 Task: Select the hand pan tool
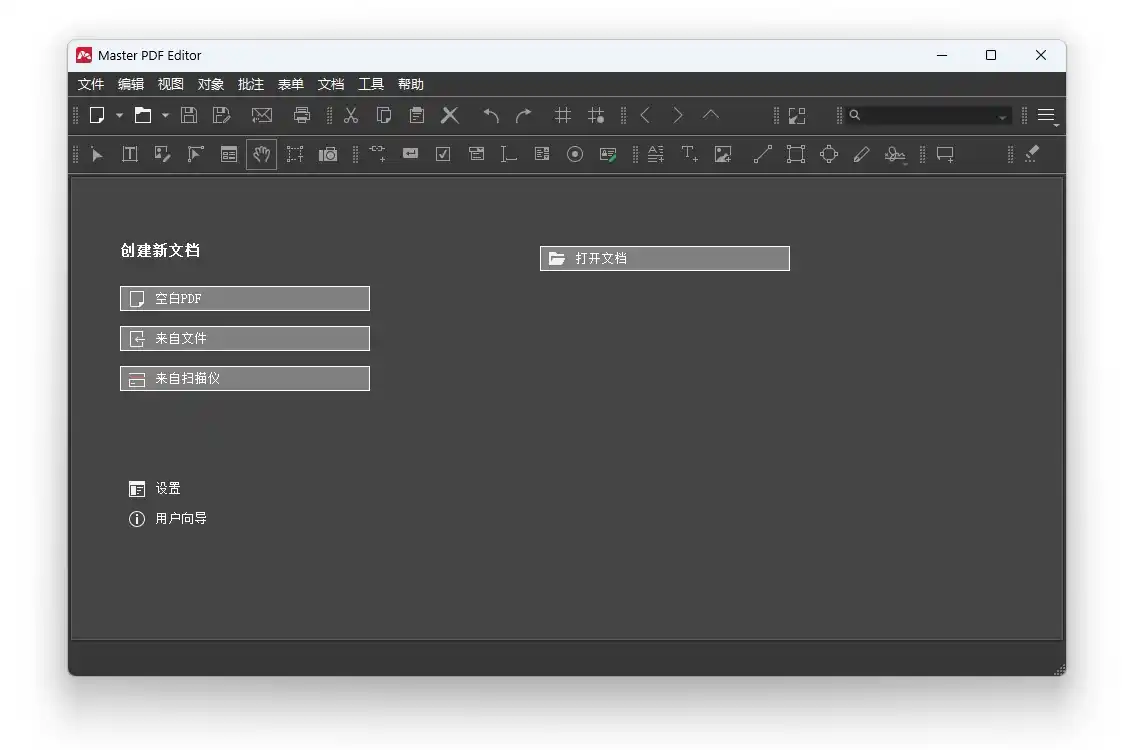click(x=261, y=155)
